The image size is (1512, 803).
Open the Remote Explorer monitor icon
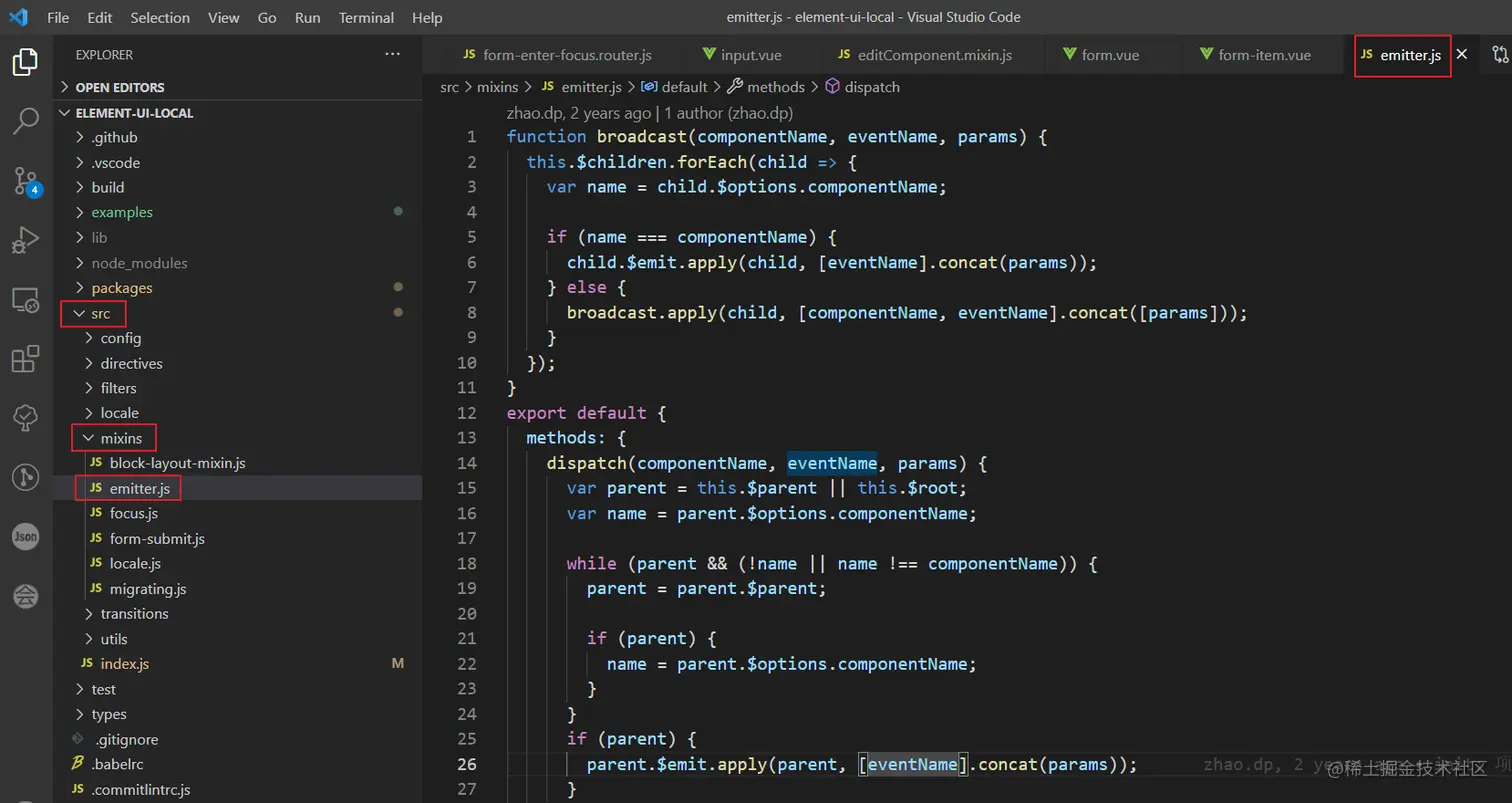click(x=25, y=300)
